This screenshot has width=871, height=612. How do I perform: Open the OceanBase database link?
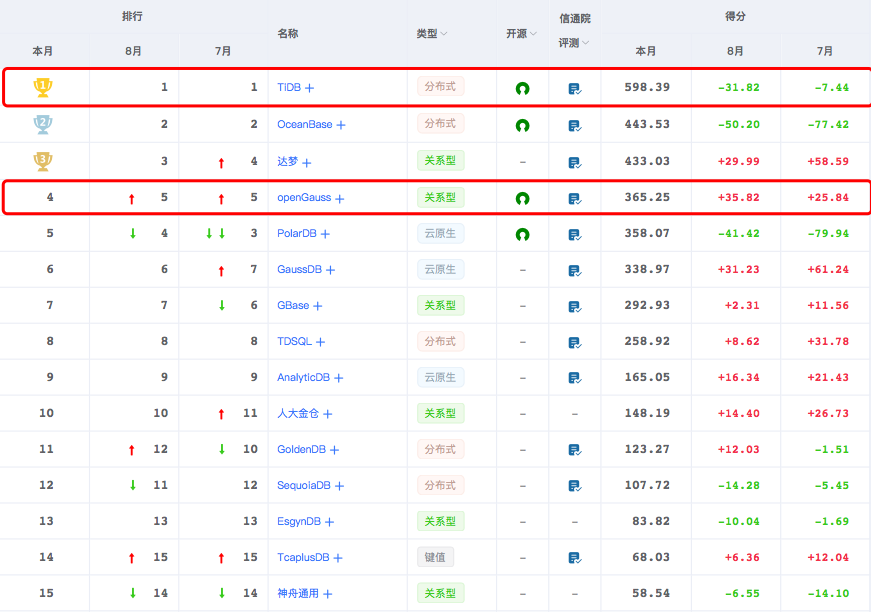coord(304,124)
